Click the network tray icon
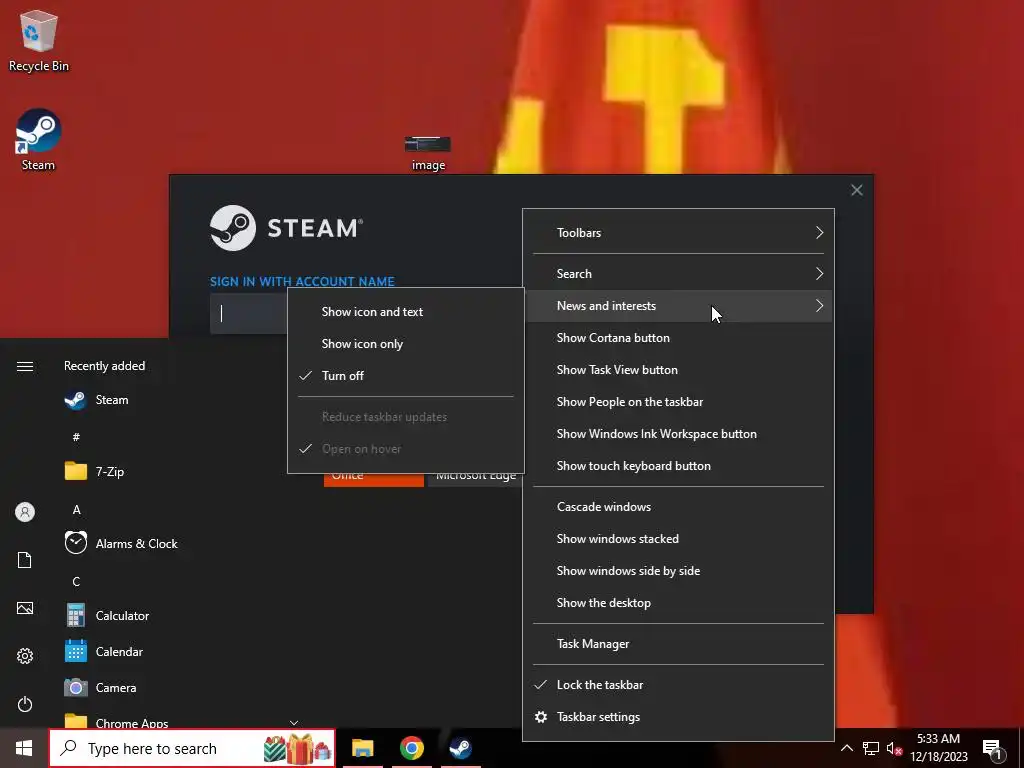The width and height of the screenshot is (1024, 768). (871, 748)
